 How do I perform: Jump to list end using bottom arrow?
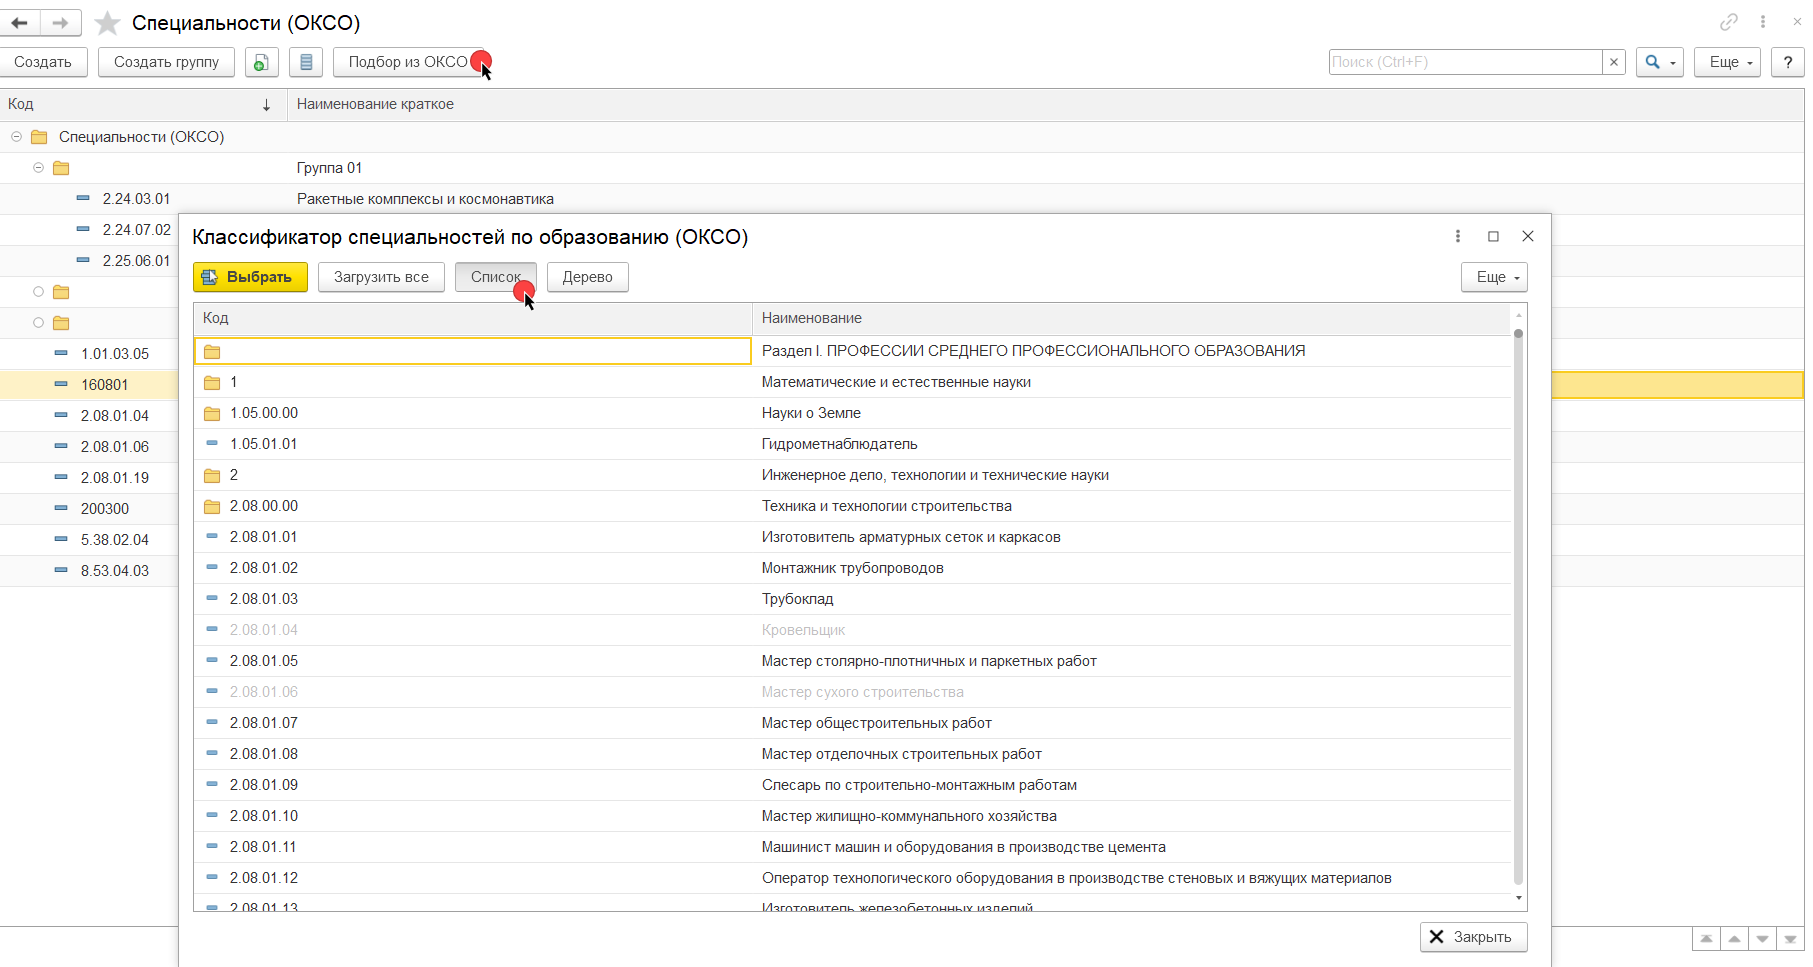tap(1790, 939)
